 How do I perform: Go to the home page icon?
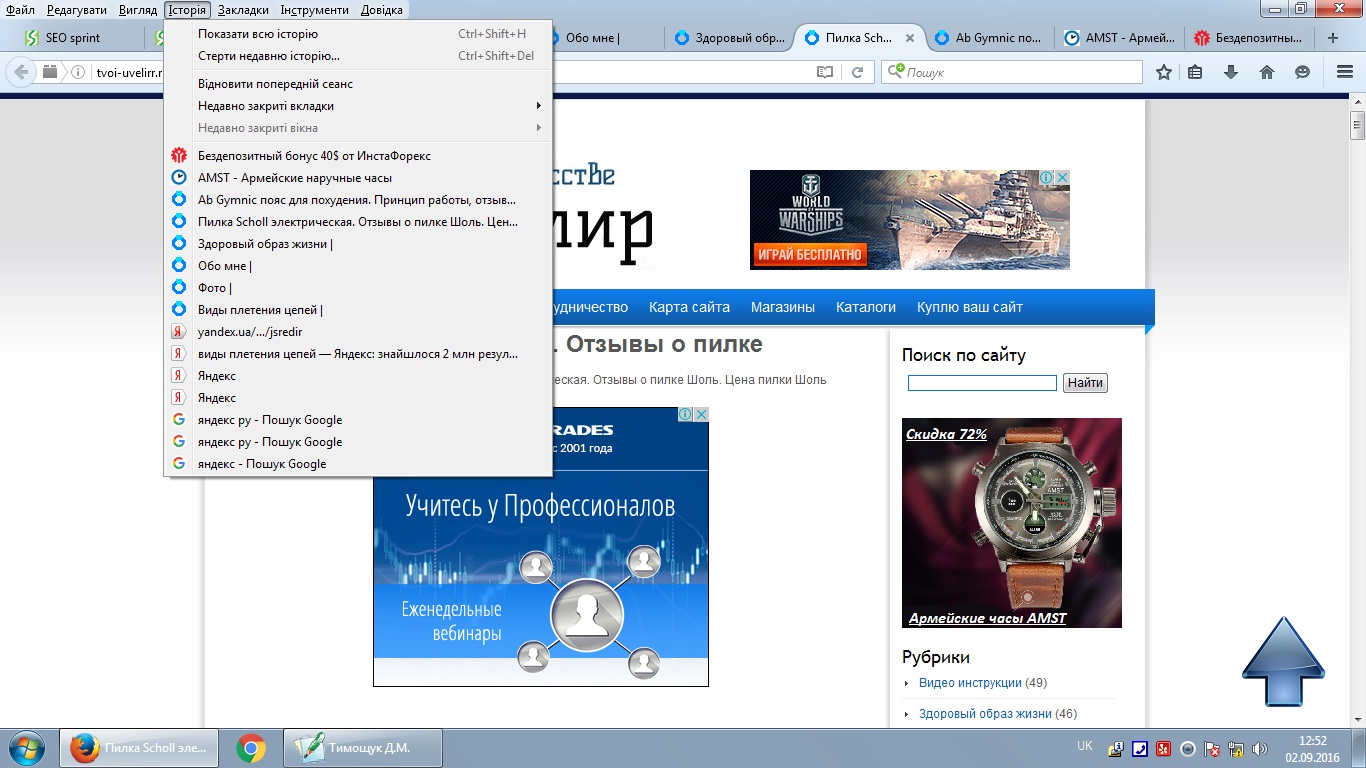click(1267, 72)
